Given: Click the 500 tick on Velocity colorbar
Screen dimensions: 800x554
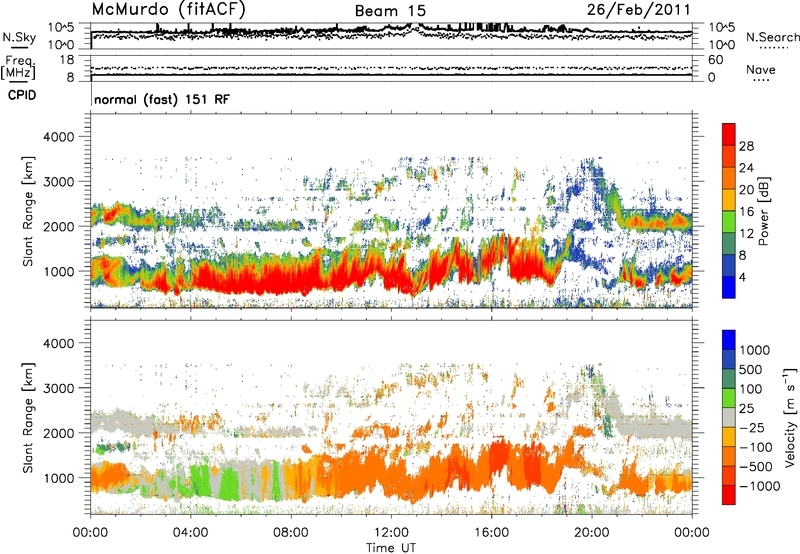Looking at the screenshot, I should 751,370.
